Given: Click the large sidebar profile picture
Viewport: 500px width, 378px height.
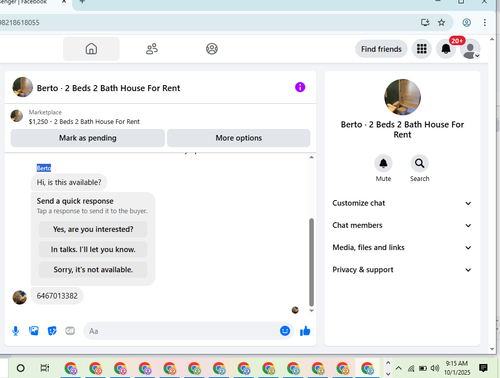Looking at the screenshot, I should [402, 97].
